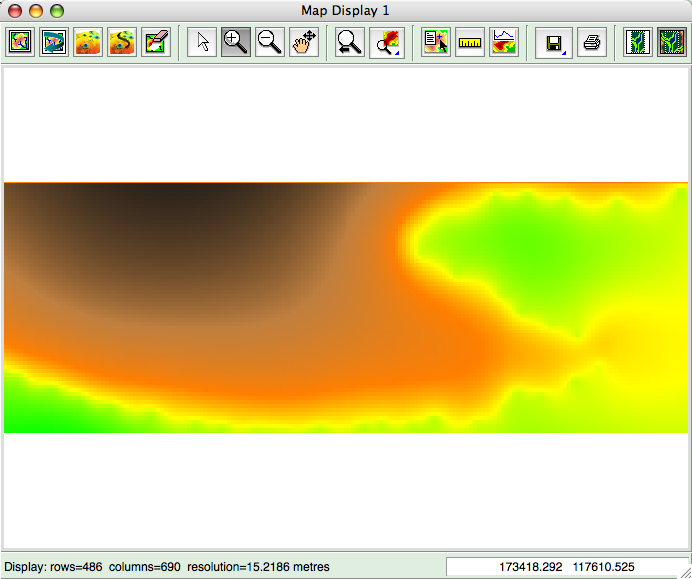Click the last toolbar map geometry icon
The image size is (692, 579).
tap(671, 42)
